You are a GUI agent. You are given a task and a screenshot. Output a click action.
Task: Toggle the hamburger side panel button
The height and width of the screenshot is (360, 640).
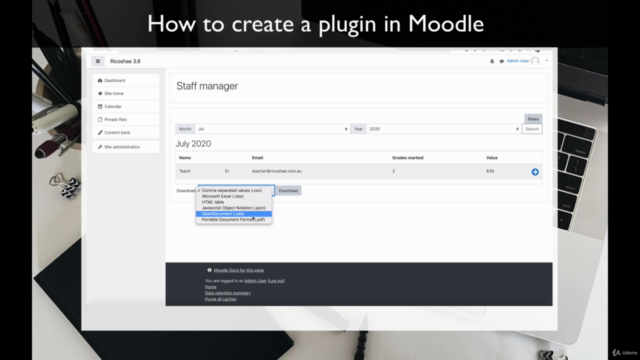pyautogui.click(x=98, y=61)
